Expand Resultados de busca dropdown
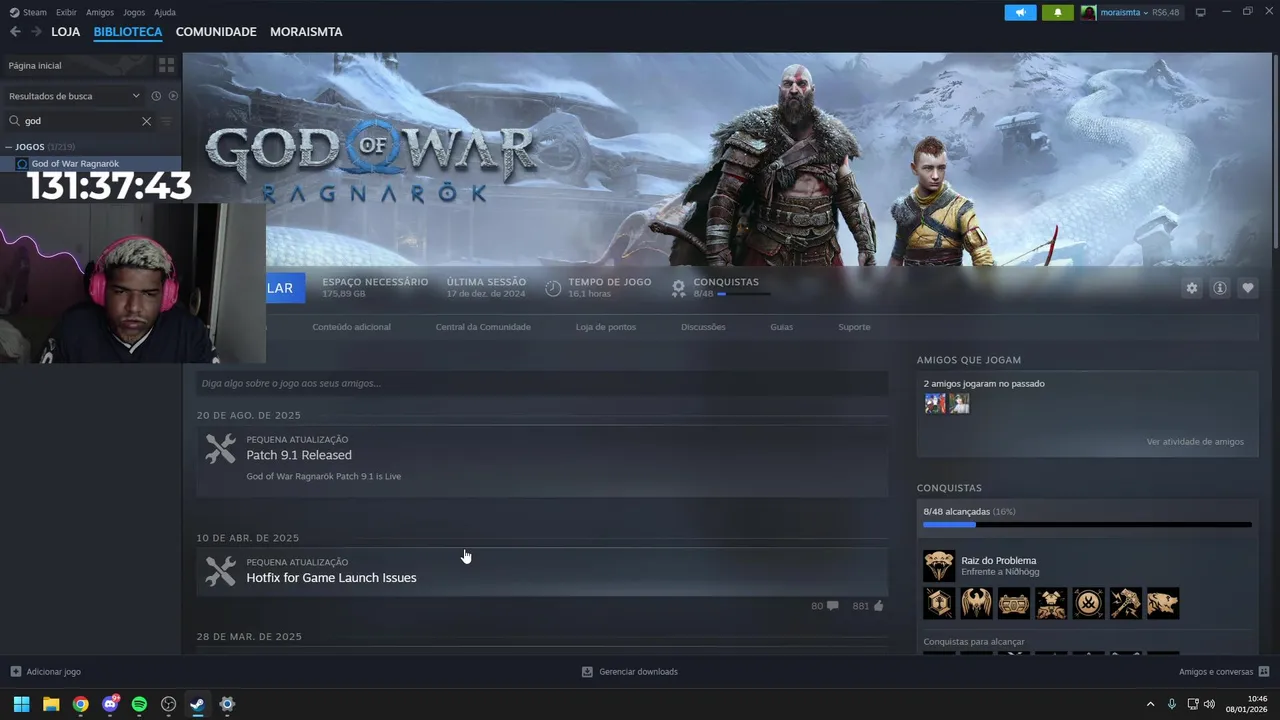 pyautogui.click(x=75, y=96)
